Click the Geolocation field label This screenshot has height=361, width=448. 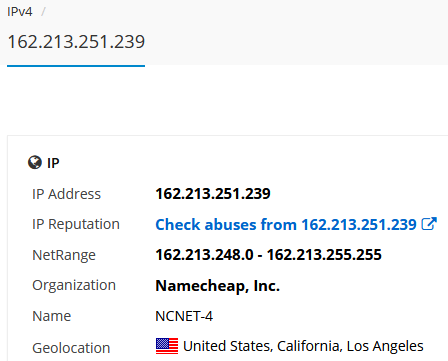71,348
